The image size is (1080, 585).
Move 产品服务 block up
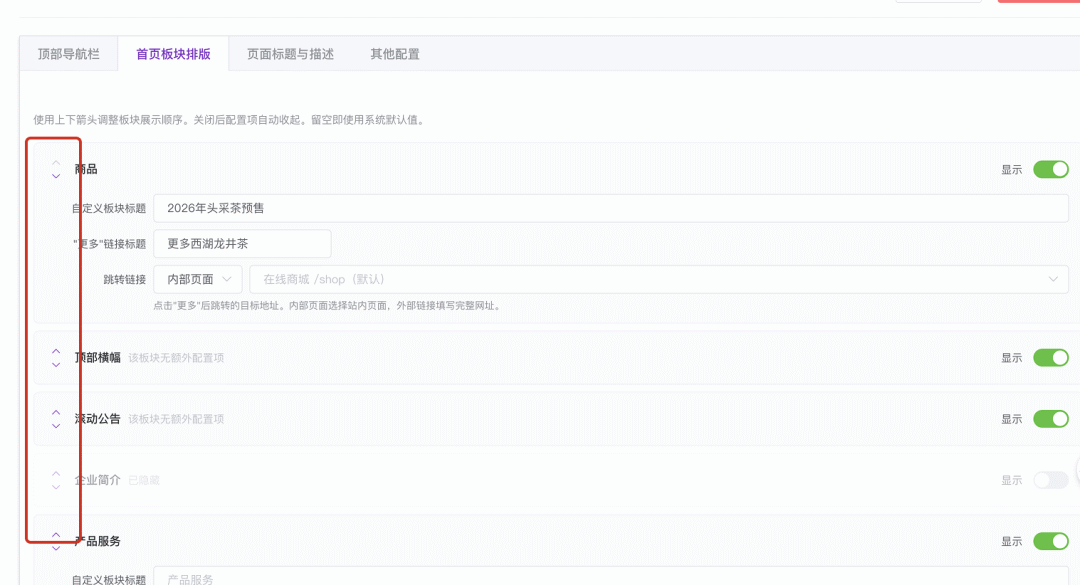56,535
